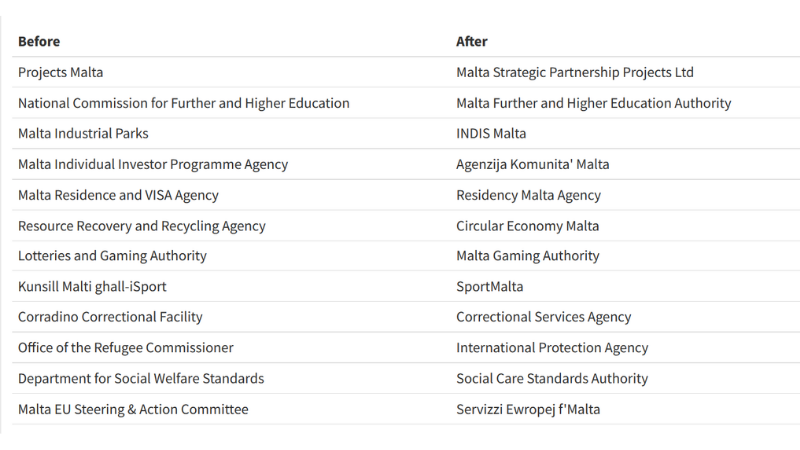Click "Servizzi Ewropej f'Malta" text
Image resolution: width=800 pixels, height=450 pixels.
click(528, 409)
